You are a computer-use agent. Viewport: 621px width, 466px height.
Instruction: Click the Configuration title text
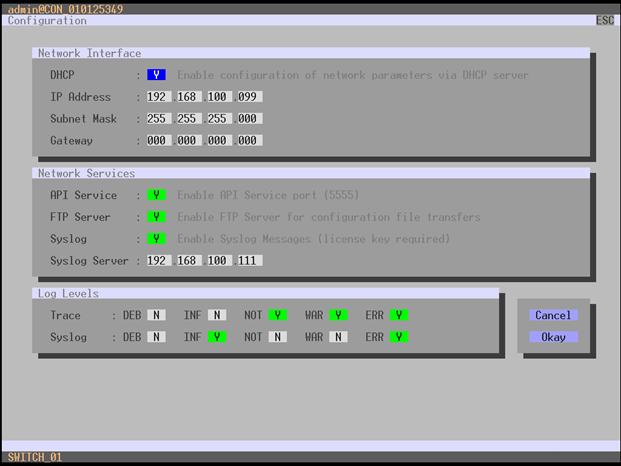(x=47, y=21)
